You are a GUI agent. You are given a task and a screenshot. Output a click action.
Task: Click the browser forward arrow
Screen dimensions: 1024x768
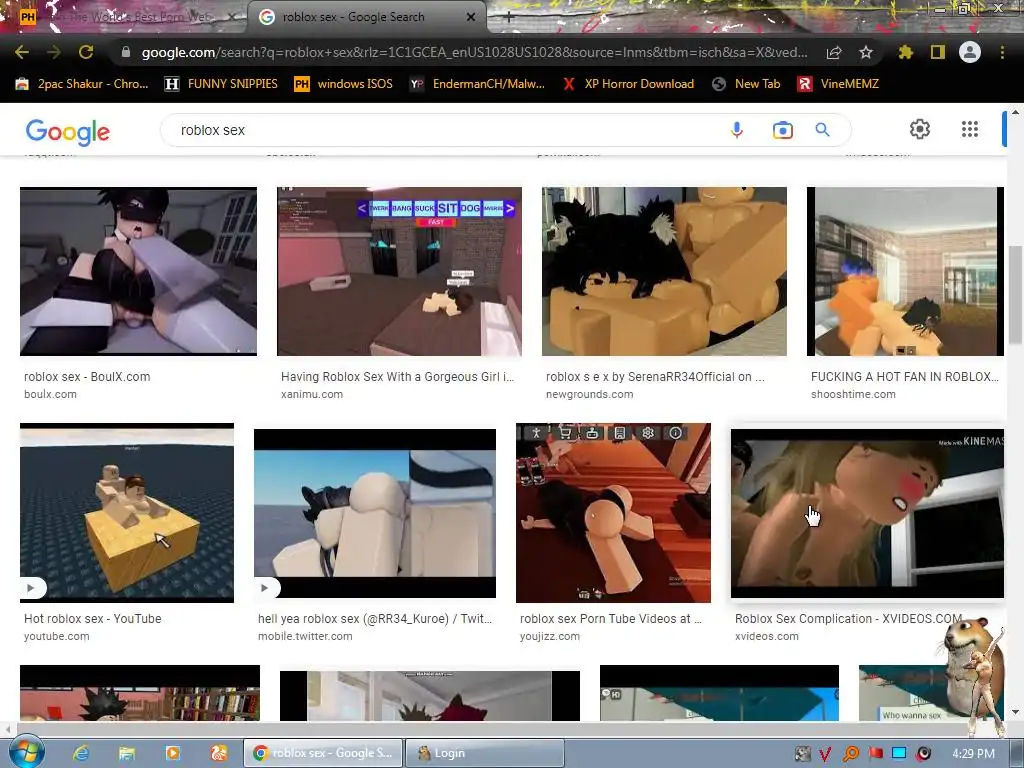(54, 52)
